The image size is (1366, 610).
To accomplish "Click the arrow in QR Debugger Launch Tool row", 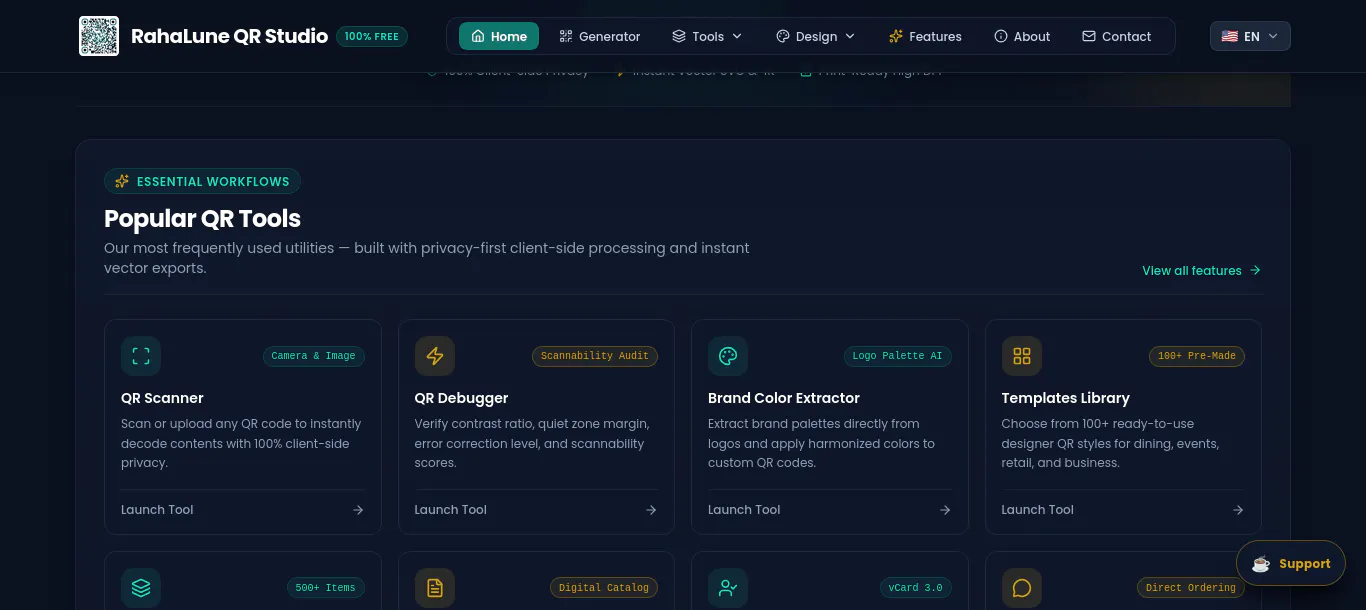I will point(651,510).
